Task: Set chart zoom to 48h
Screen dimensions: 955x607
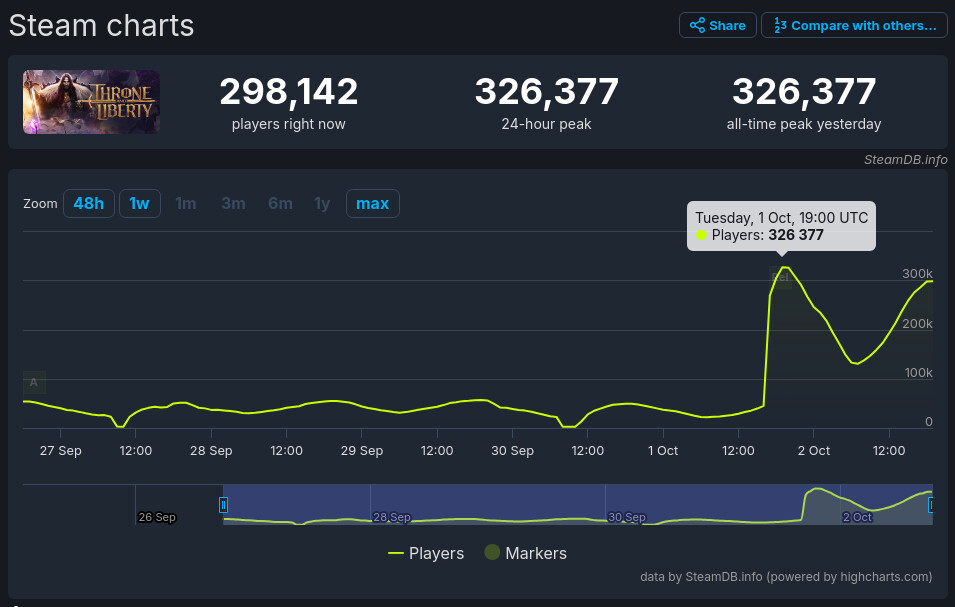Action: [88, 204]
